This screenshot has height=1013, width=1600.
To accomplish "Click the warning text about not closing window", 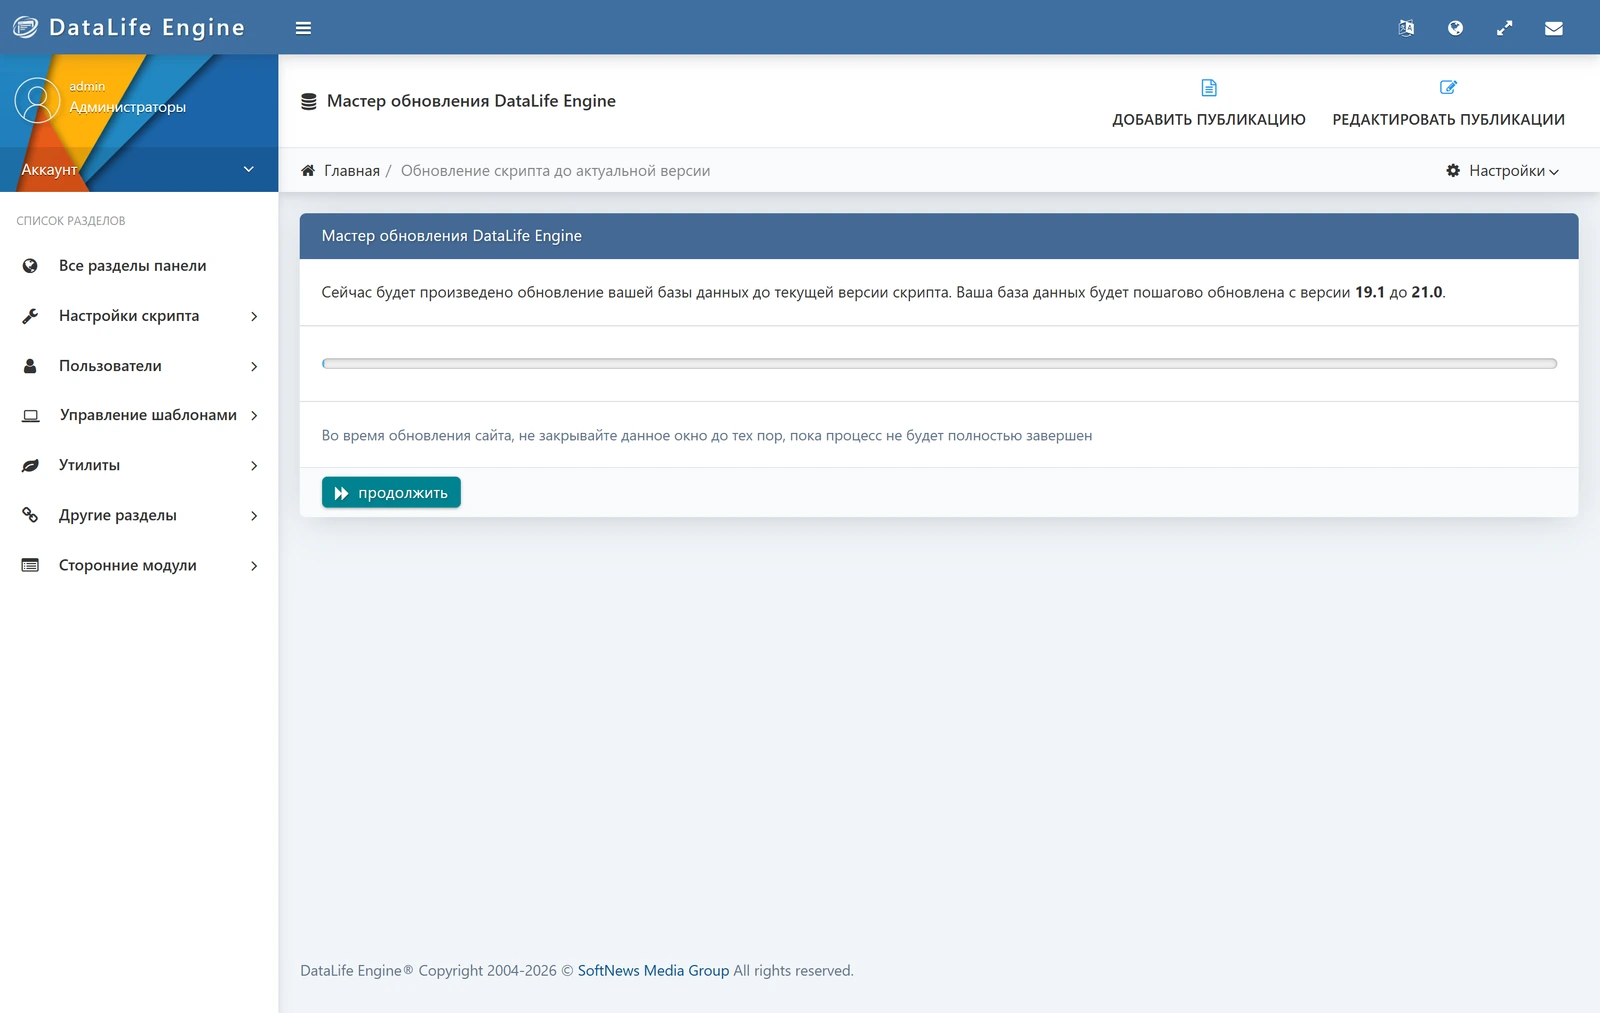I will 707,436.
